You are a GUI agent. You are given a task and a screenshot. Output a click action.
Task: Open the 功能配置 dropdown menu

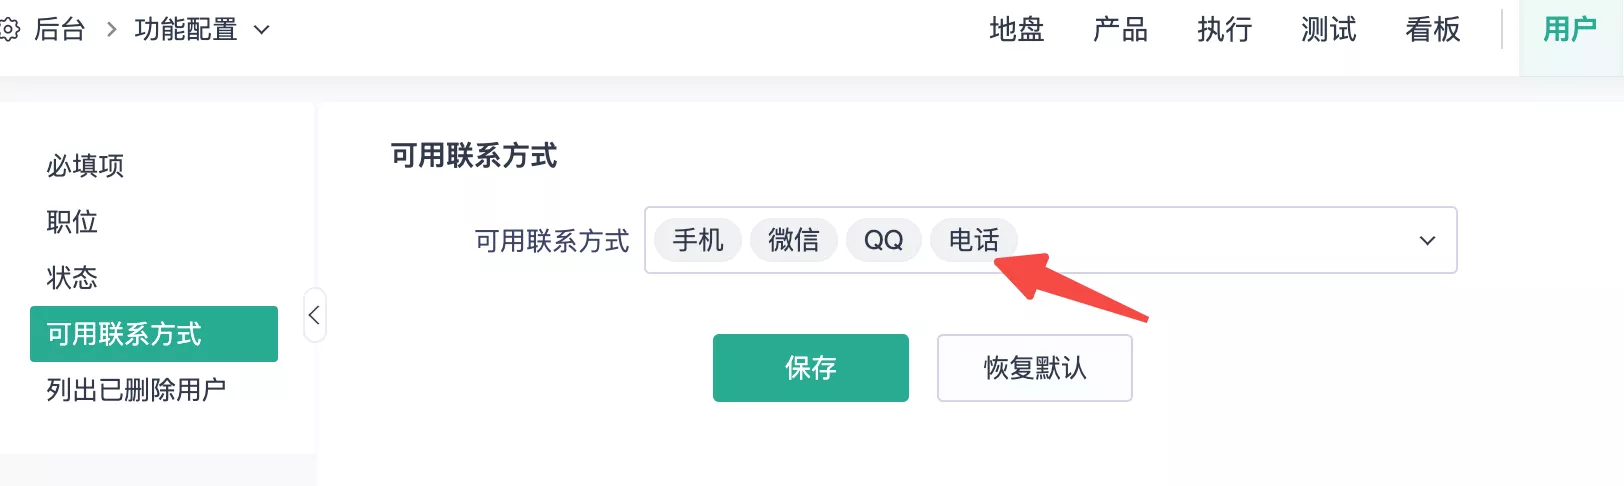click(202, 30)
